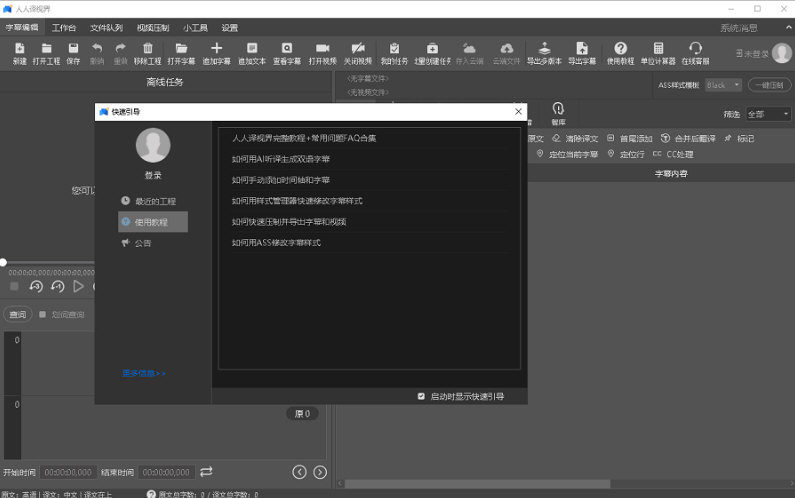Expand the 筛选 全部 dropdown
This screenshot has height=498, width=795.
(x=767, y=114)
